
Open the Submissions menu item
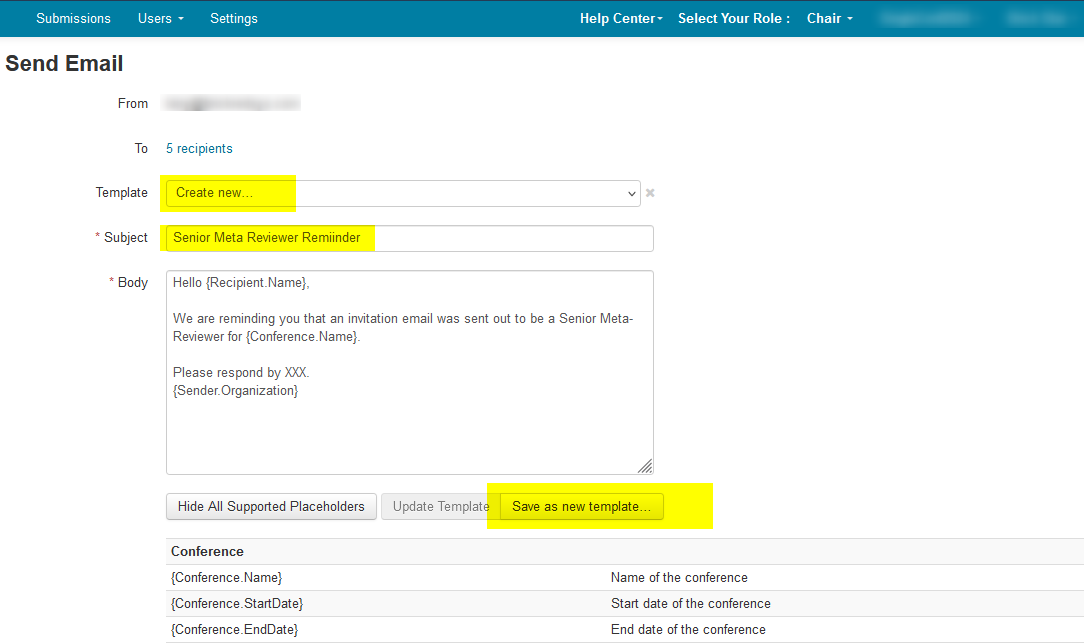coord(73,19)
